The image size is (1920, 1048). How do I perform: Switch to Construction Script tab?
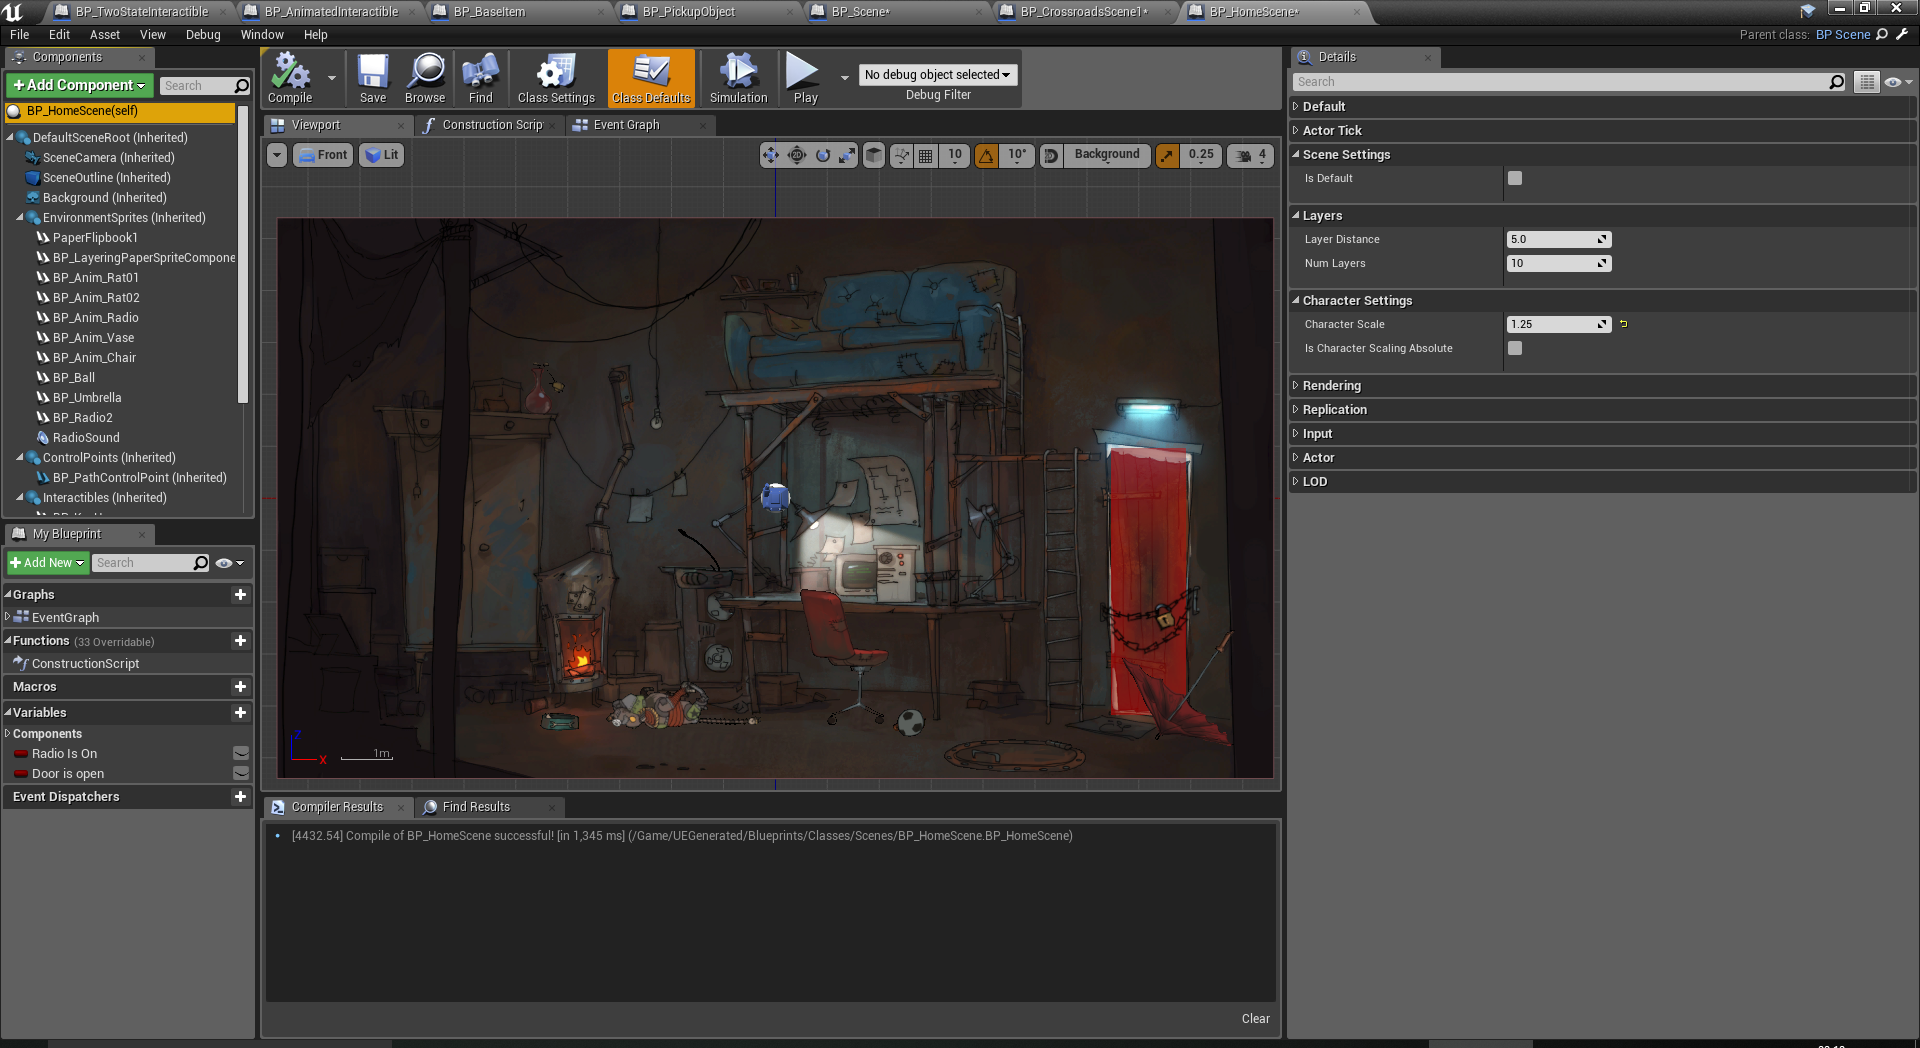pos(491,125)
